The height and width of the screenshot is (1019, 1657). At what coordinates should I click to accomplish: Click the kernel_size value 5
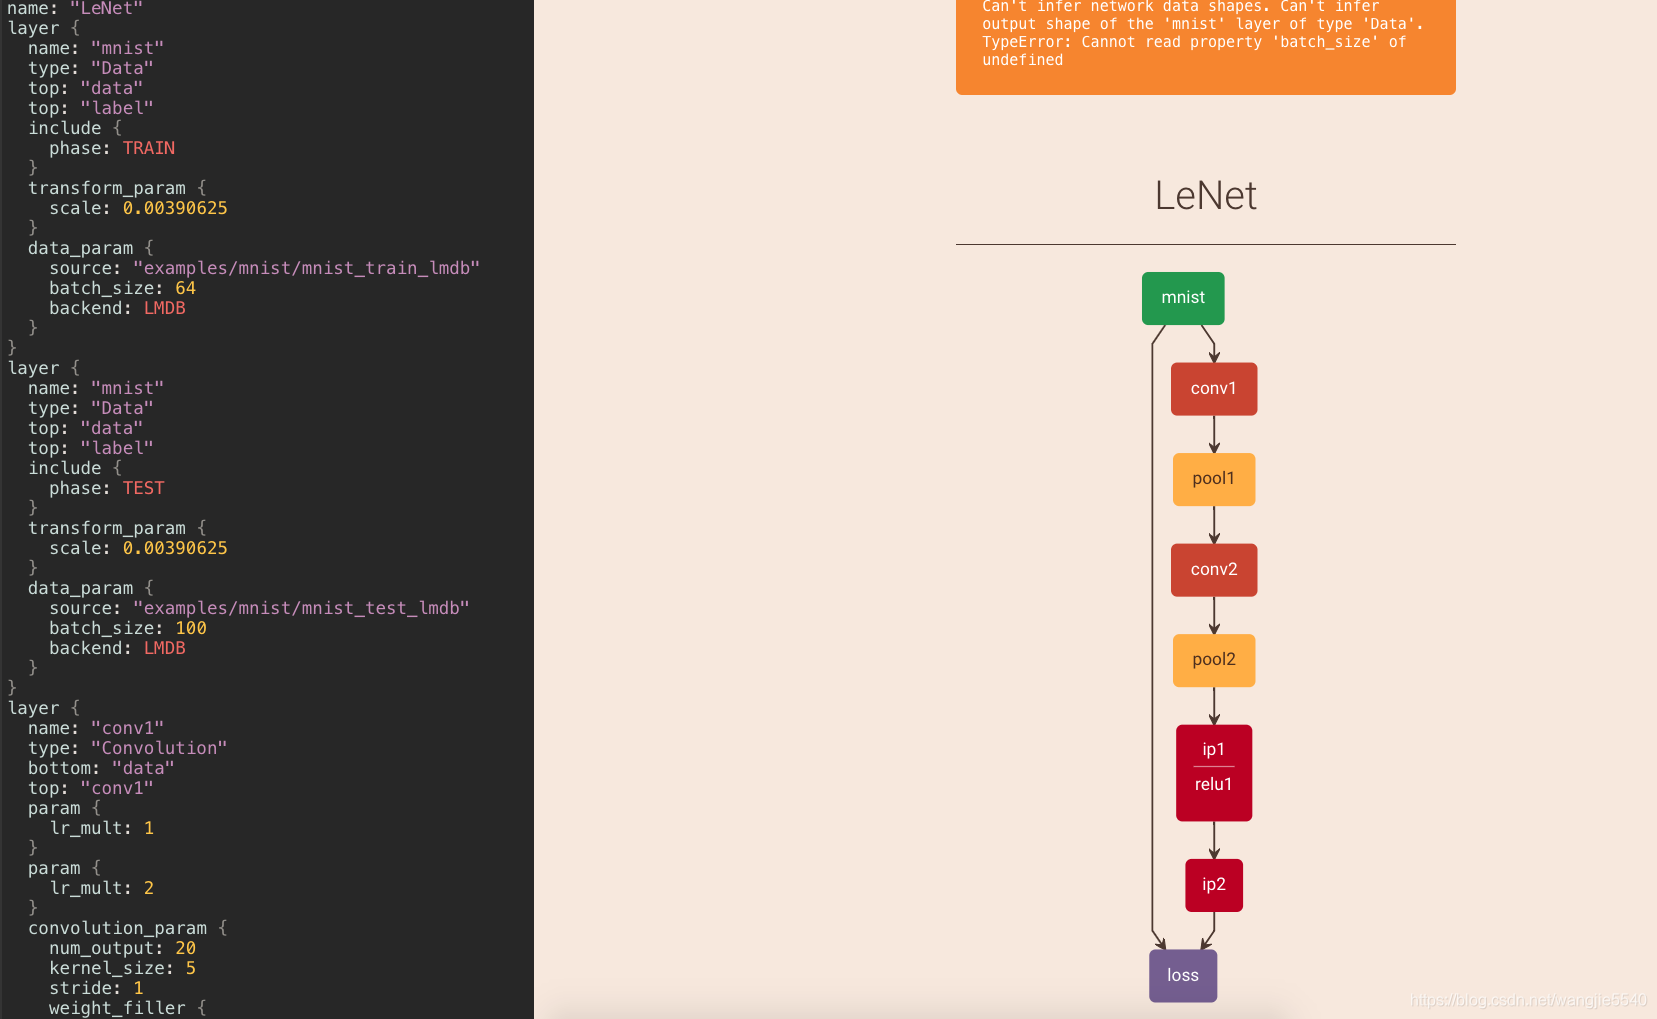click(191, 968)
